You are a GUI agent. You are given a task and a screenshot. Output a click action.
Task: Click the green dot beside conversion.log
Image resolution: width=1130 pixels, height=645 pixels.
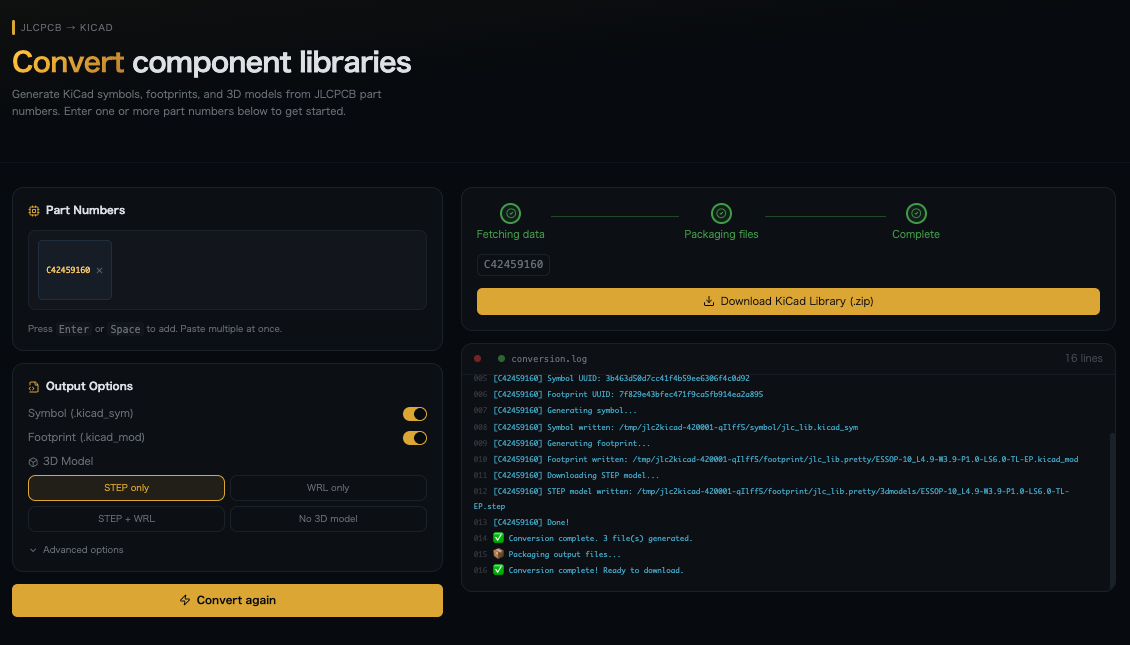502,358
